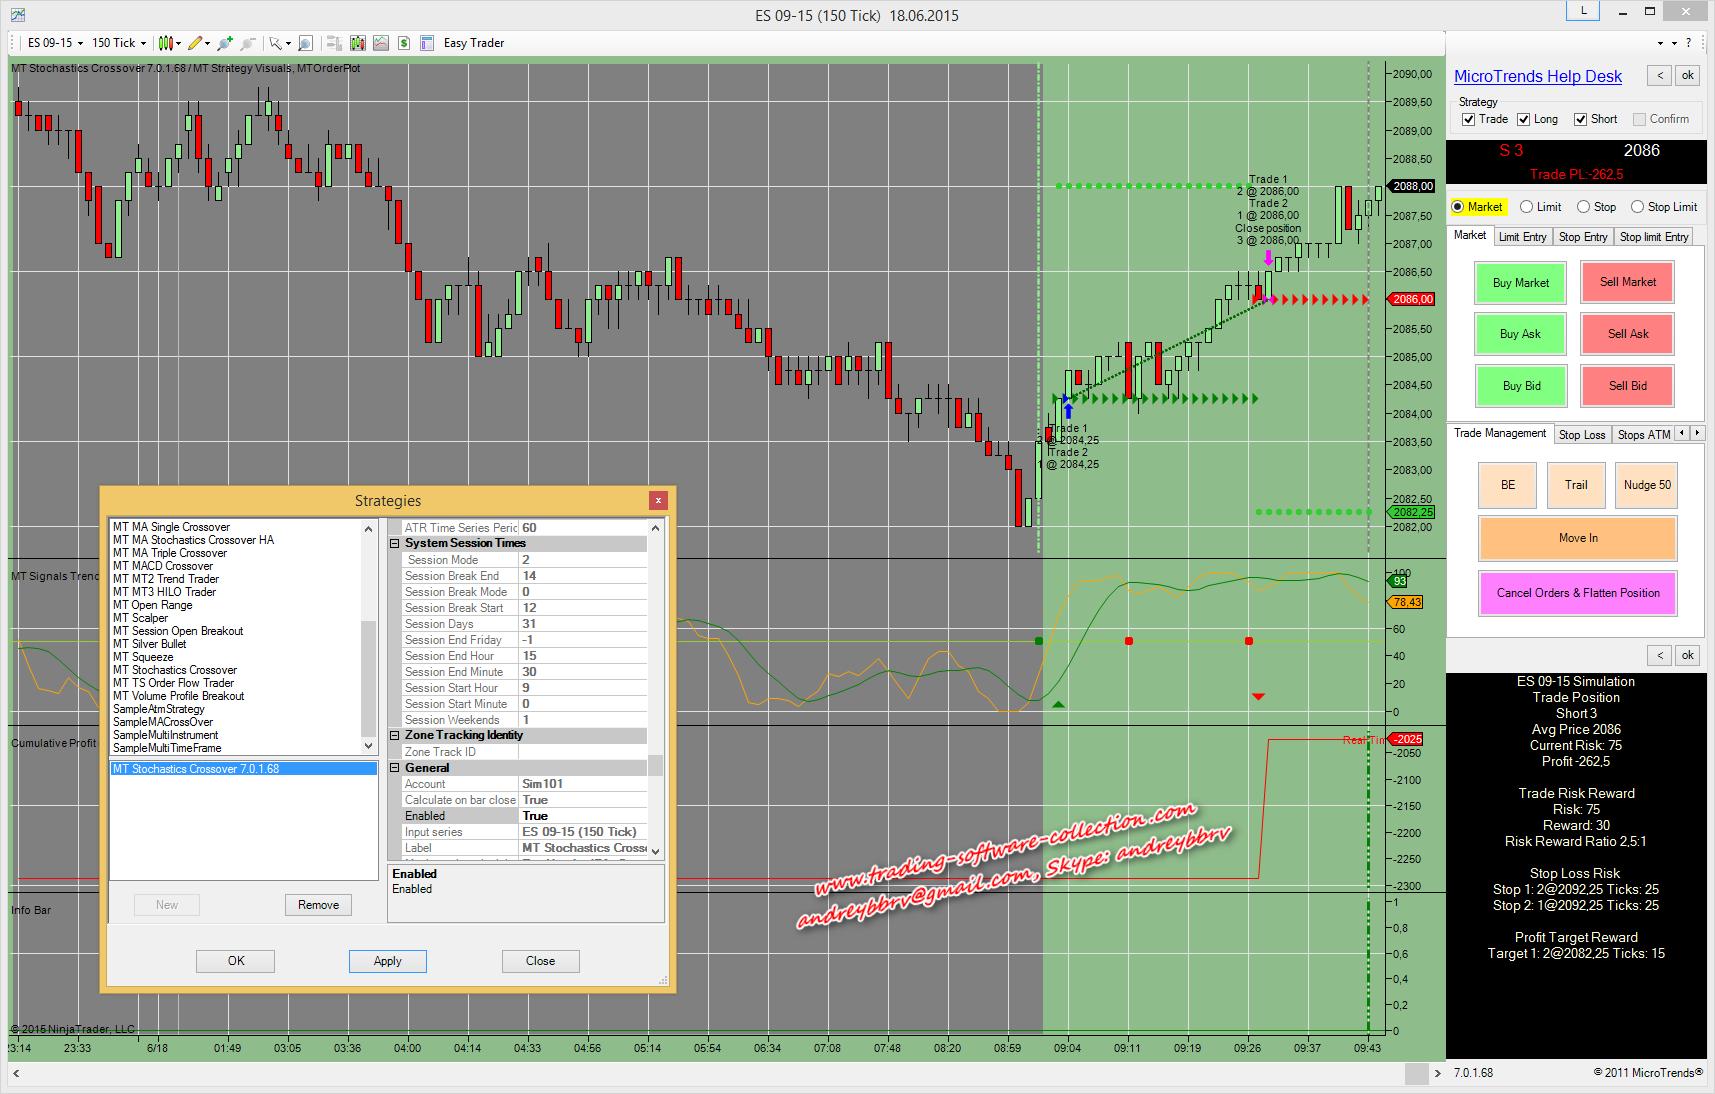Viewport: 1715px width, 1094px height.
Task: Open the chart style candlestick icon
Action: pyautogui.click(x=166, y=43)
